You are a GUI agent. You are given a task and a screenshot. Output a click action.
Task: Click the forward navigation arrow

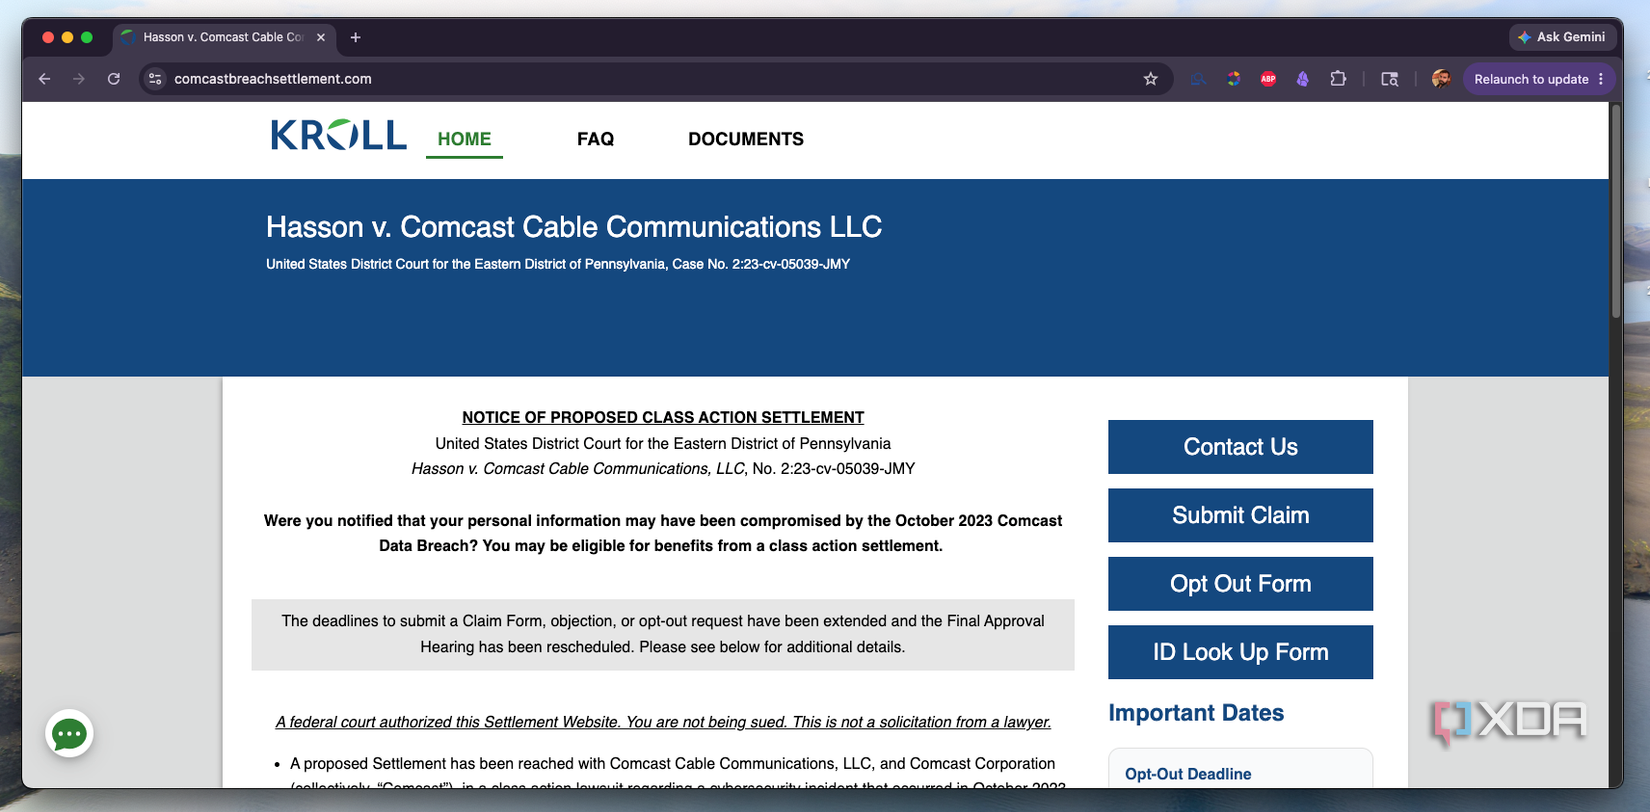79,79
